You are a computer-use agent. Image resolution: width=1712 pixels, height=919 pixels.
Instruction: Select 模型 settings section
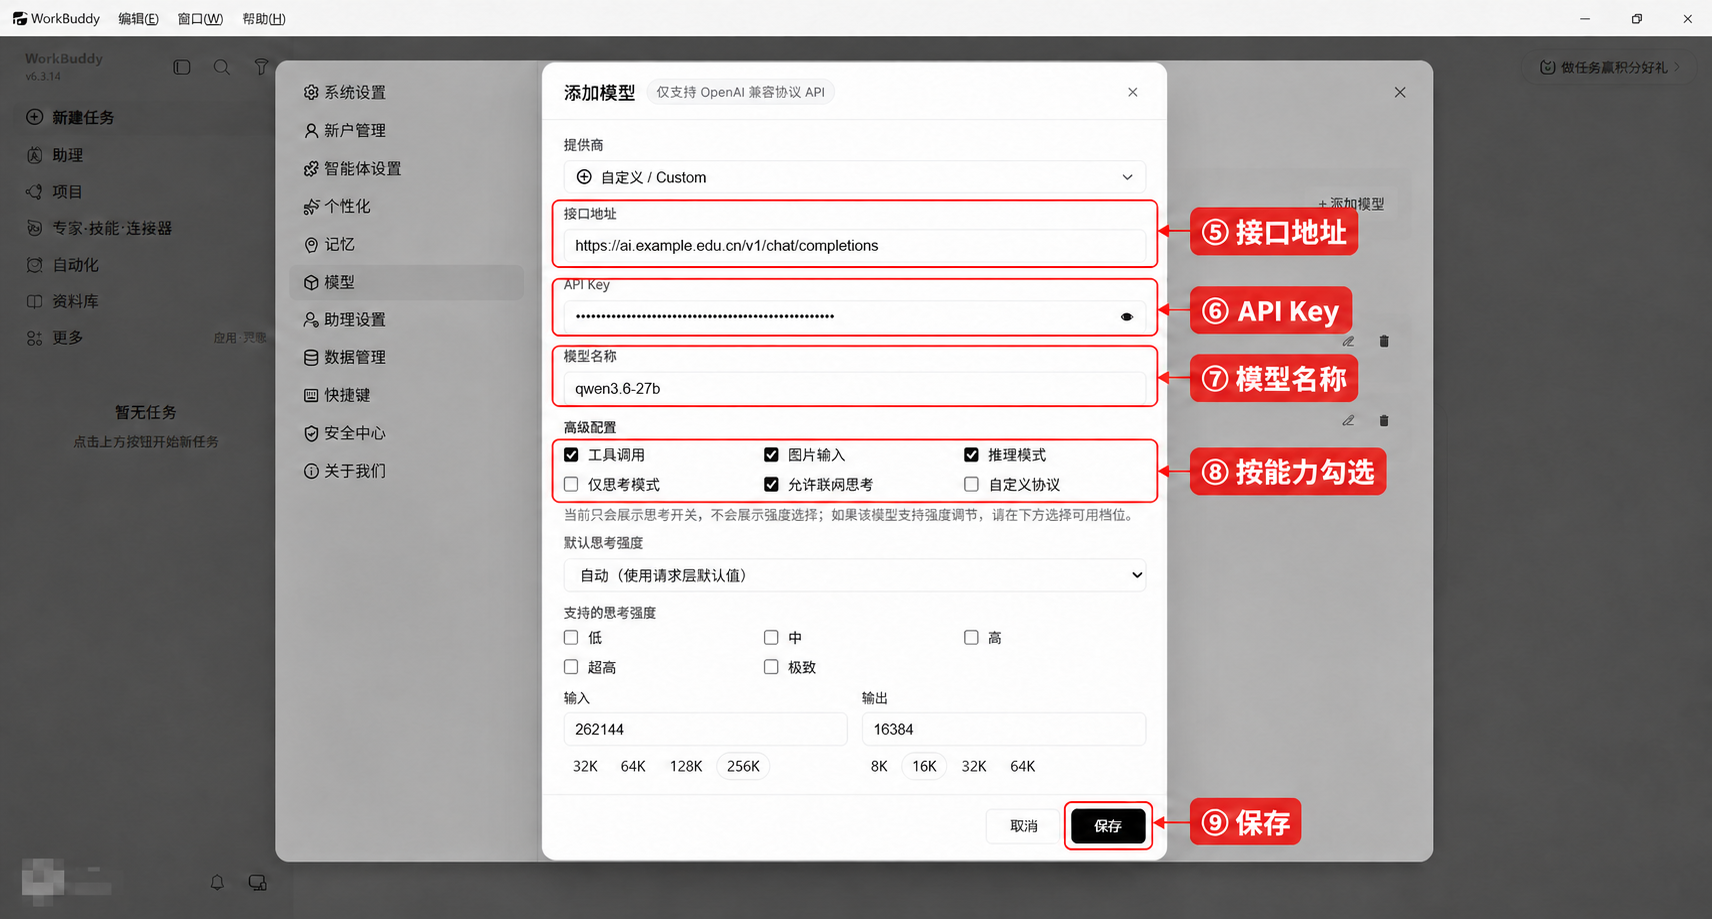pos(407,282)
